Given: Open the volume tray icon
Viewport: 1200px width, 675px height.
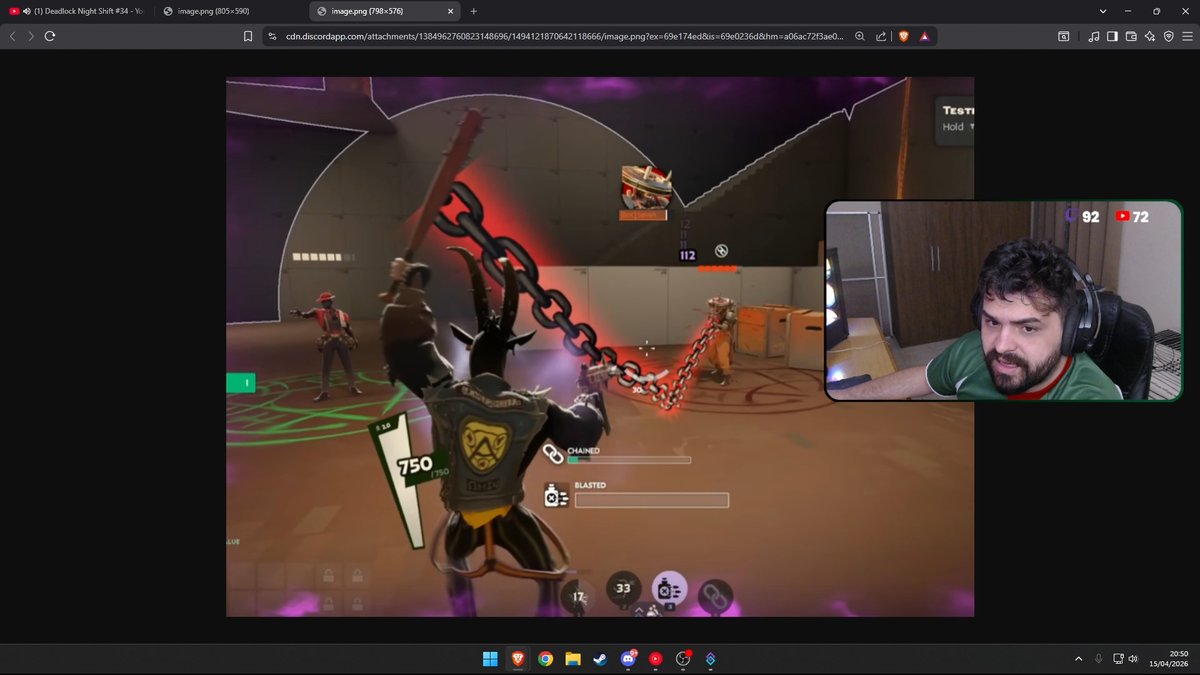Looking at the screenshot, I should click(1133, 659).
